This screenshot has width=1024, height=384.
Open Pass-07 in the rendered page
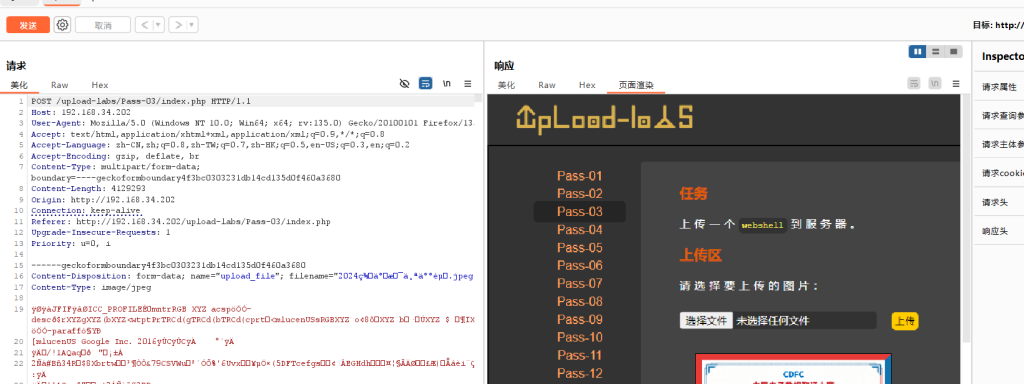tap(579, 283)
